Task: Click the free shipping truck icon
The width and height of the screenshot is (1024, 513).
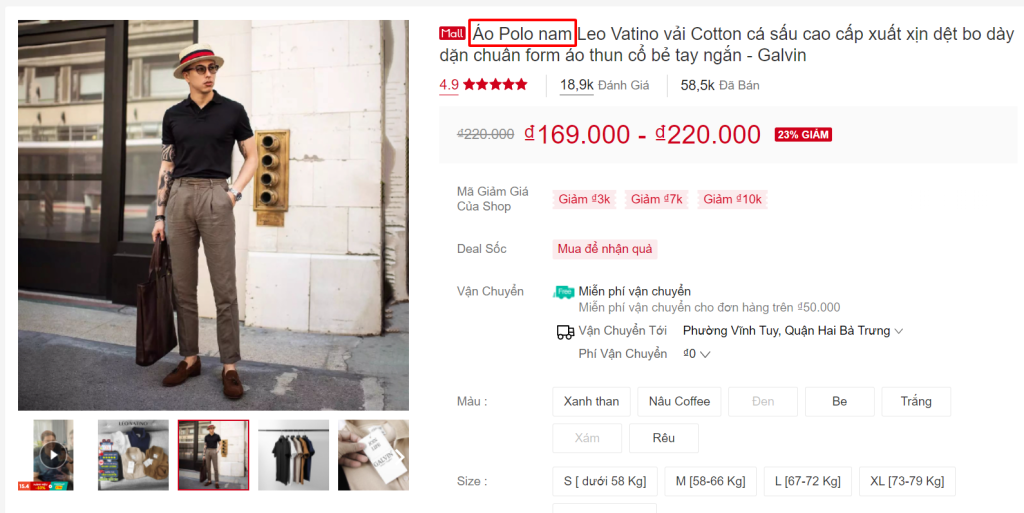Action: (564, 292)
